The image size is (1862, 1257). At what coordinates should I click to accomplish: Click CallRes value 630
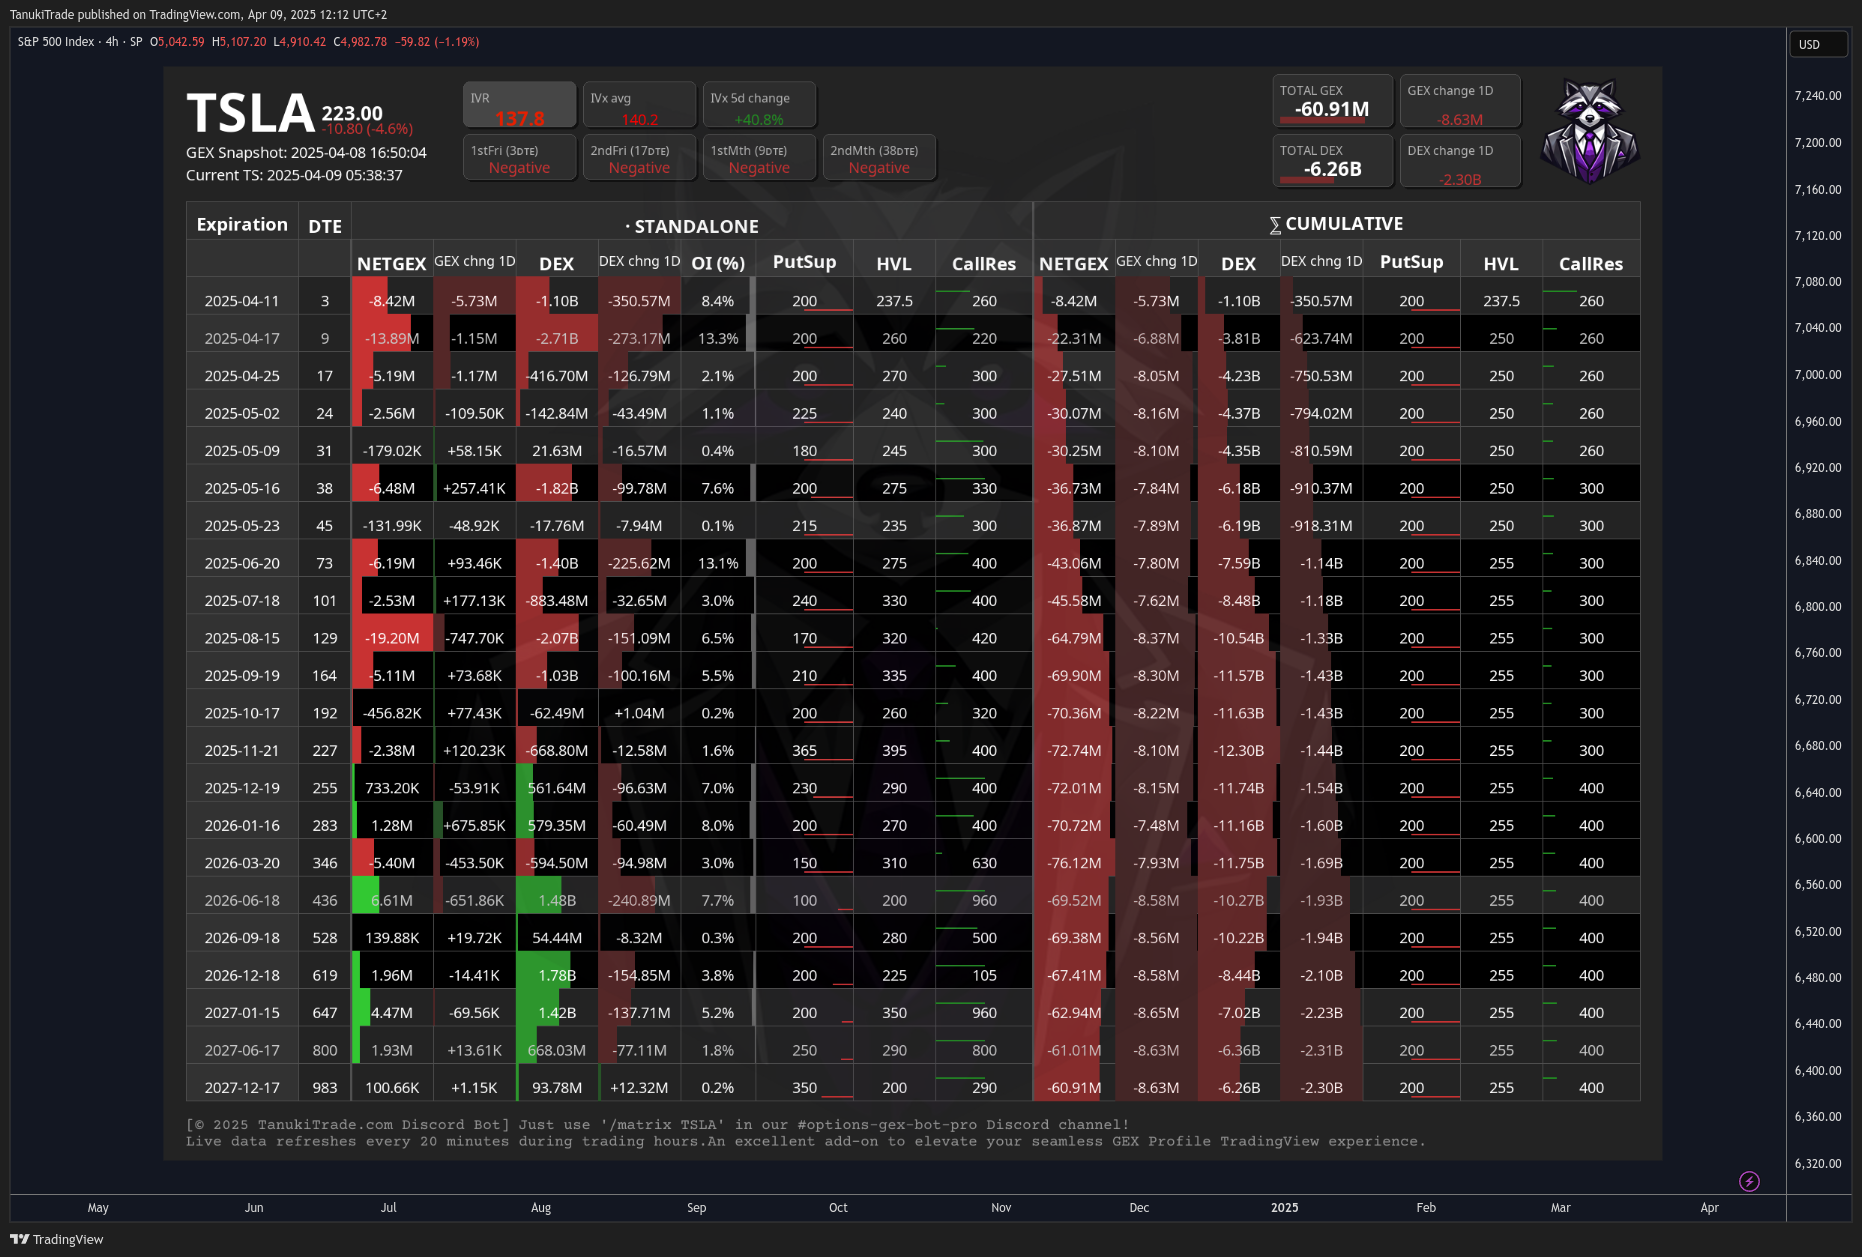tap(985, 863)
